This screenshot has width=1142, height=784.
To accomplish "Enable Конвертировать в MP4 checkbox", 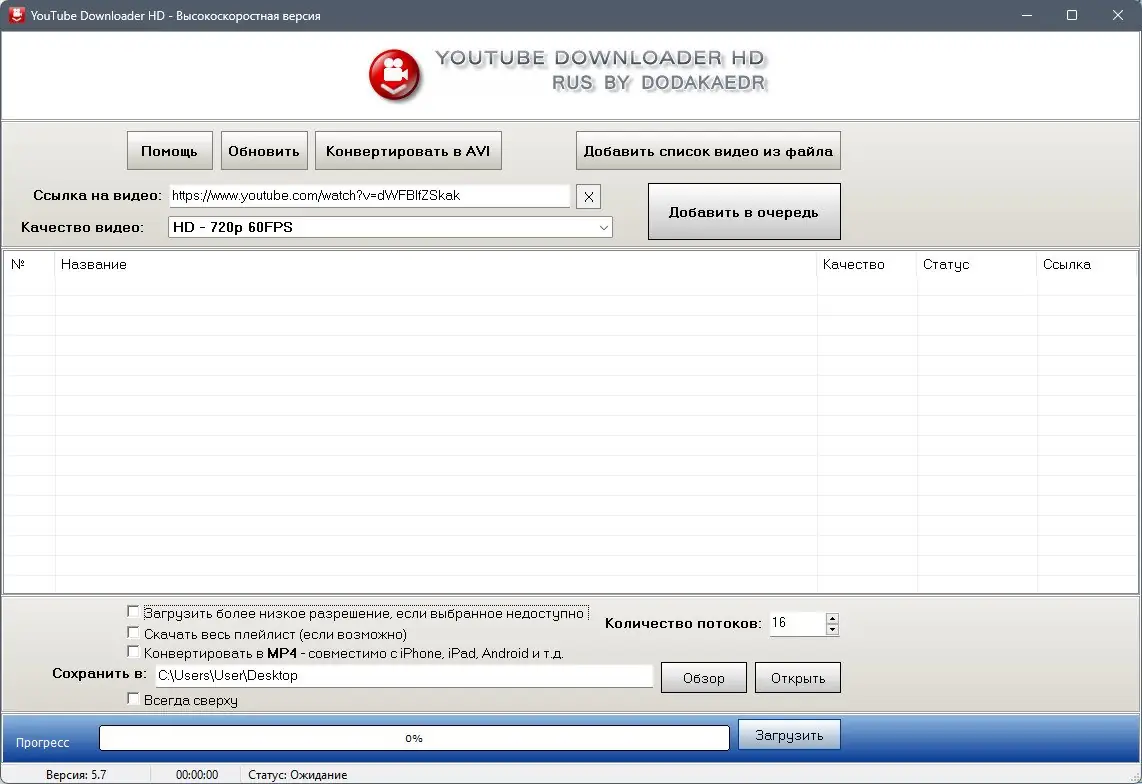I will click(x=133, y=651).
